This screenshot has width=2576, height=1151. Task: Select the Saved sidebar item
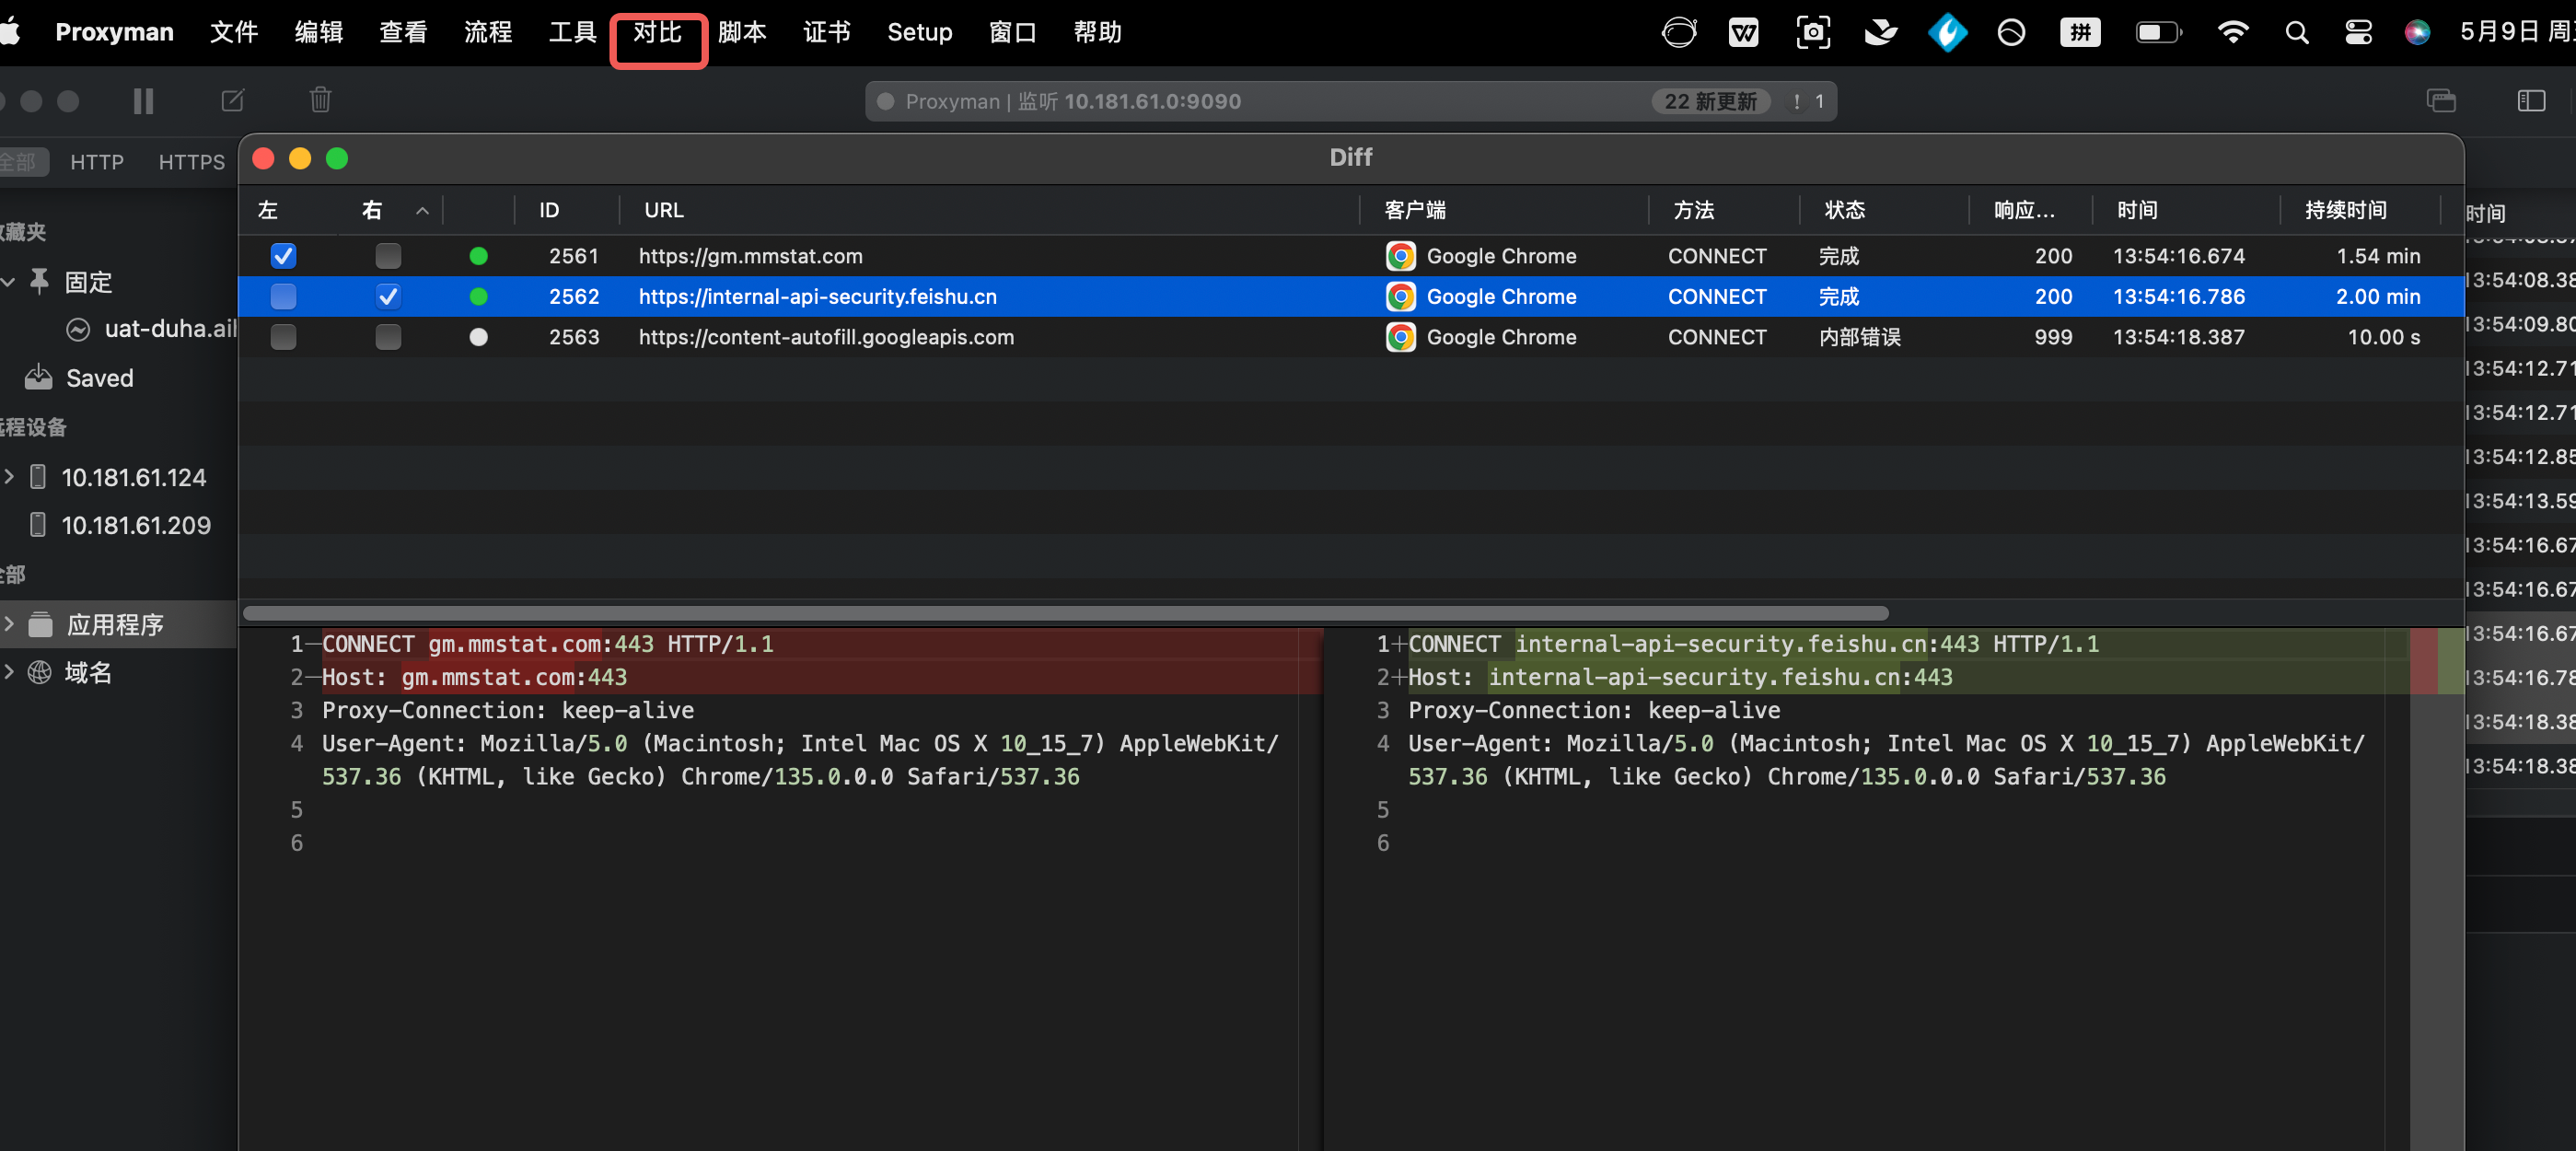click(99, 378)
